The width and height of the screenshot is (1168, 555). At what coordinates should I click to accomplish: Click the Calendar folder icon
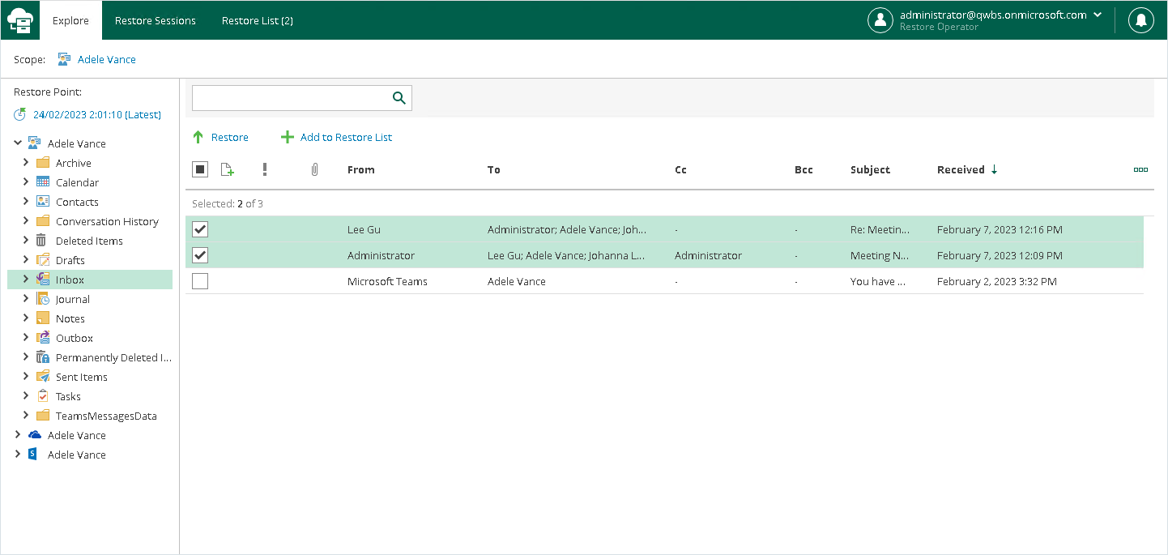(x=43, y=182)
